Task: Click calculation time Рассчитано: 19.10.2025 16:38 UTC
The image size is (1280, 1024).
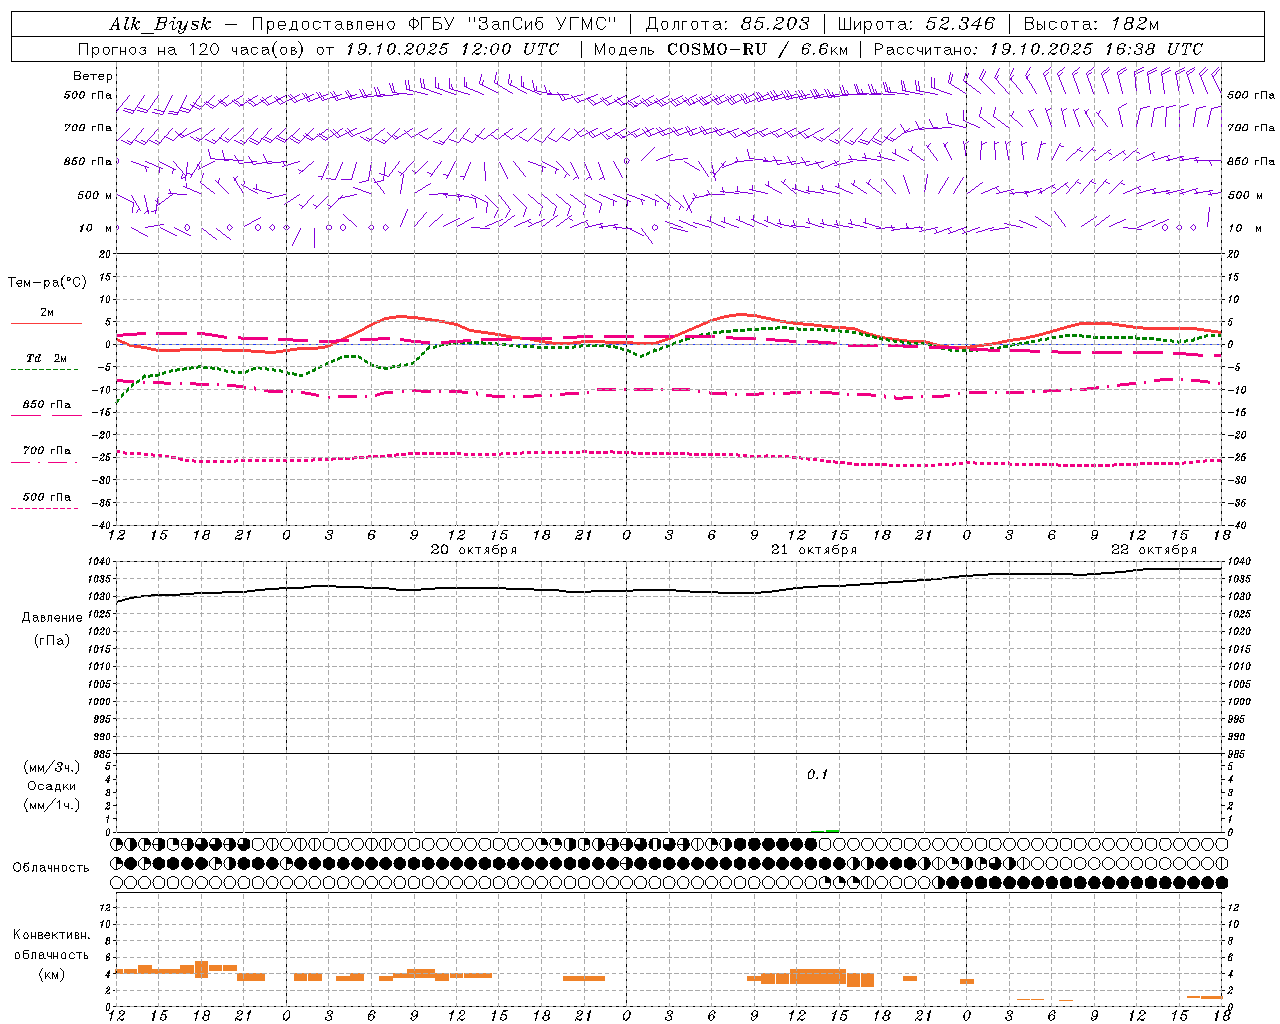Action: coord(1038,49)
